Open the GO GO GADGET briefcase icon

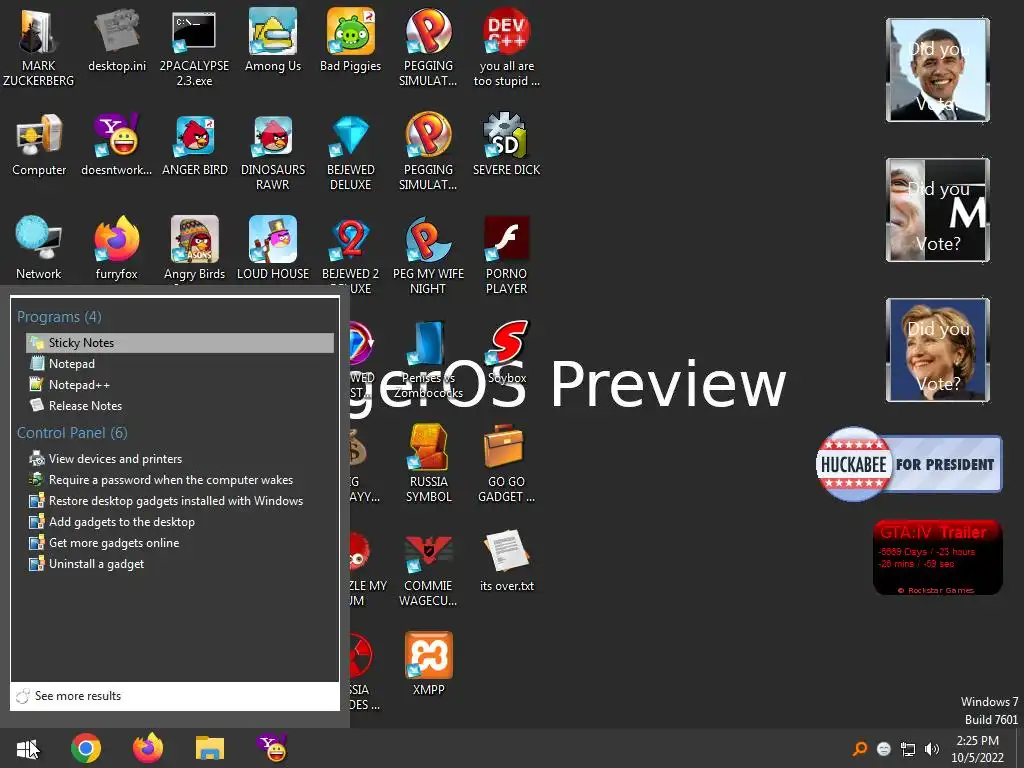(x=507, y=463)
